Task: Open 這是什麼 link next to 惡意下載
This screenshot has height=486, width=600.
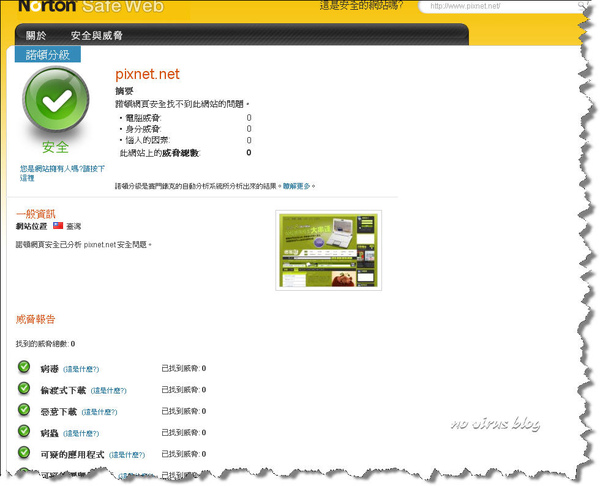Action: click(x=99, y=412)
